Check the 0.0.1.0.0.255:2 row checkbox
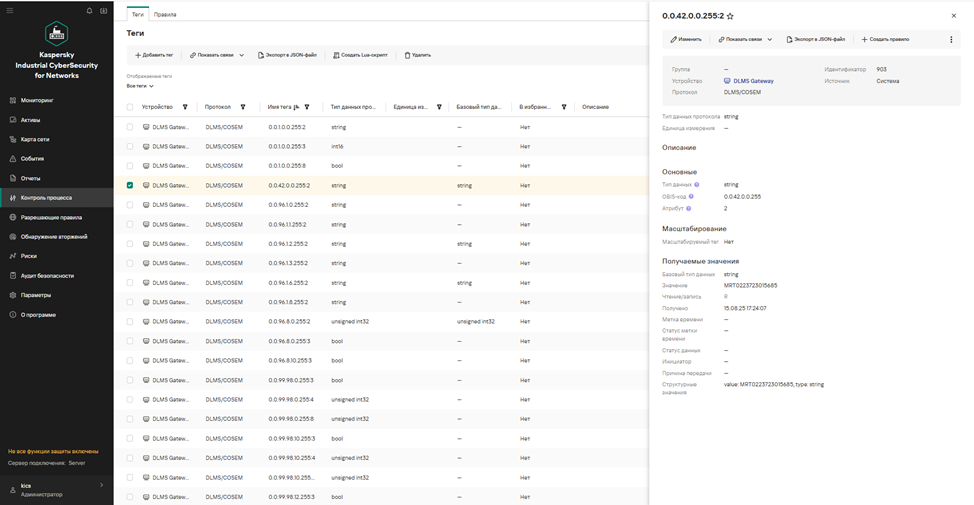 tap(130, 127)
